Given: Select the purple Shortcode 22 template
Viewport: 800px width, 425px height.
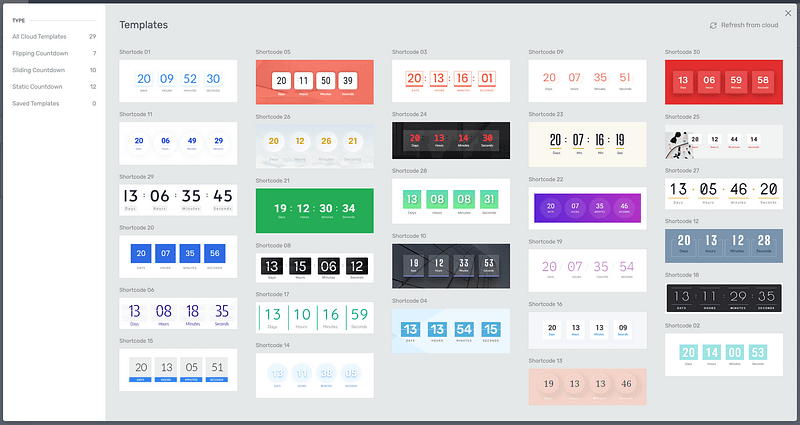Looking at the screenshot, I should 587,209.
